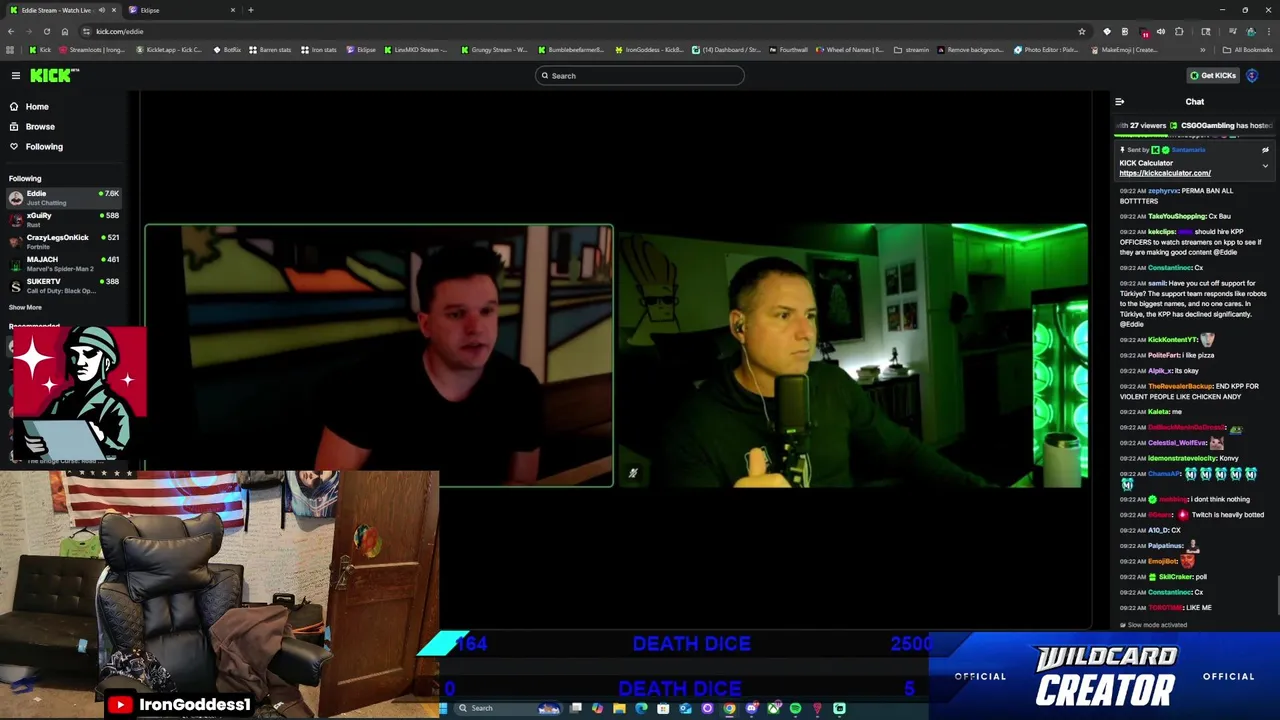Open Wheel of Names bookmark
1280x720 pixels.
click(850, 50)
